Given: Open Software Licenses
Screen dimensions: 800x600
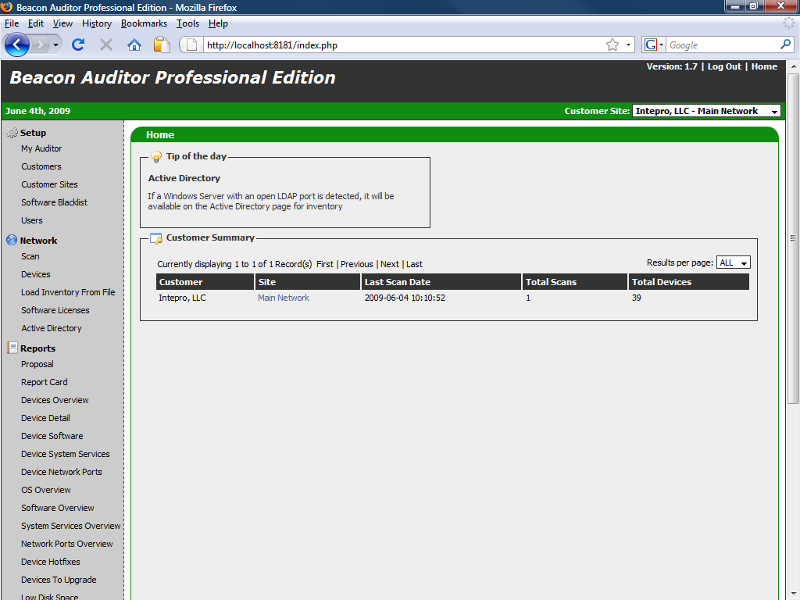Looking at the screenshot, I should click(55, 310).
